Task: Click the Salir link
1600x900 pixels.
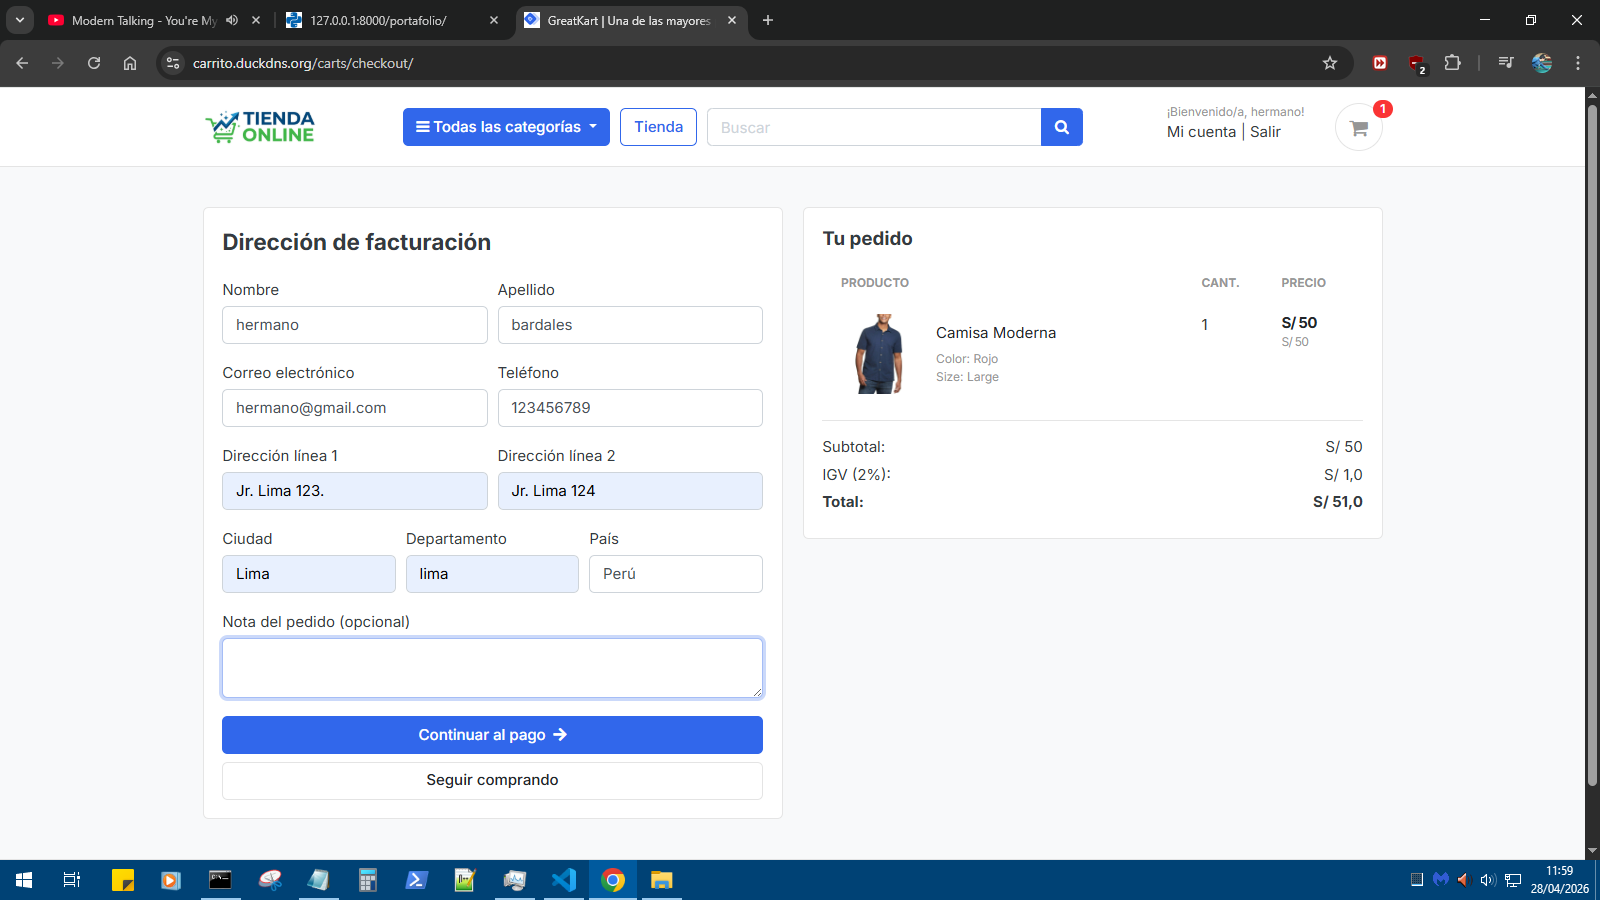Action: (x=1265, y=132)
